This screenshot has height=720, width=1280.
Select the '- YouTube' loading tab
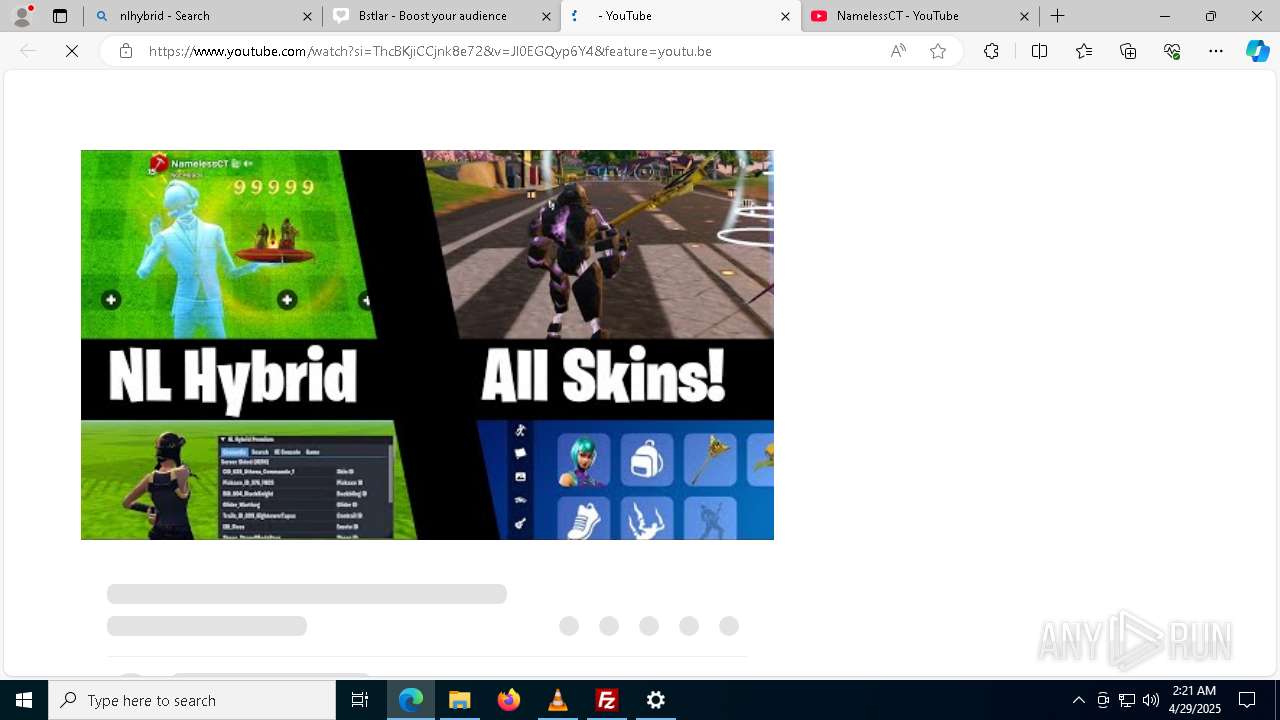tap(681, 16)
